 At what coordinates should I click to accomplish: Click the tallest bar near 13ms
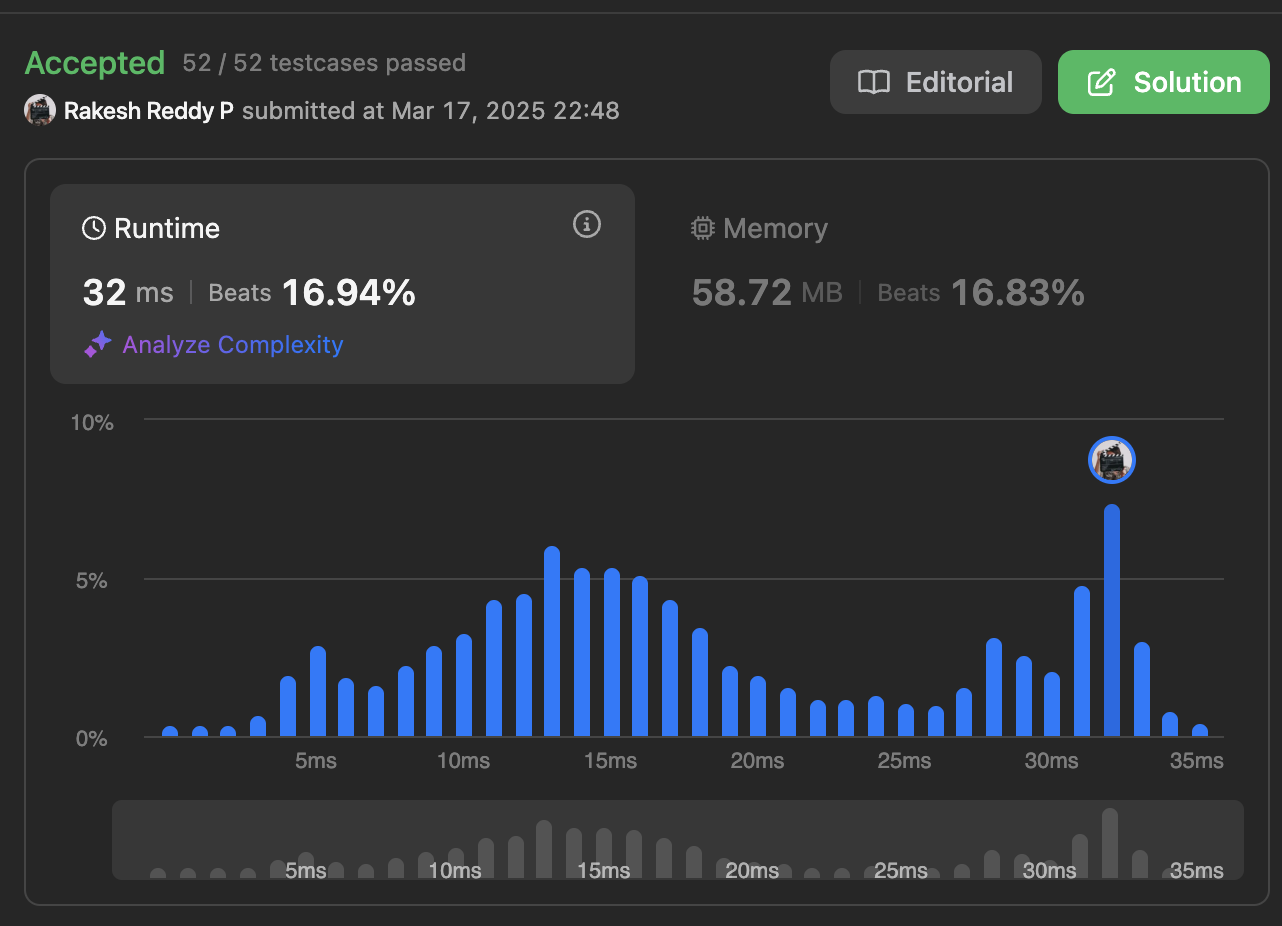tap(552, 642)
